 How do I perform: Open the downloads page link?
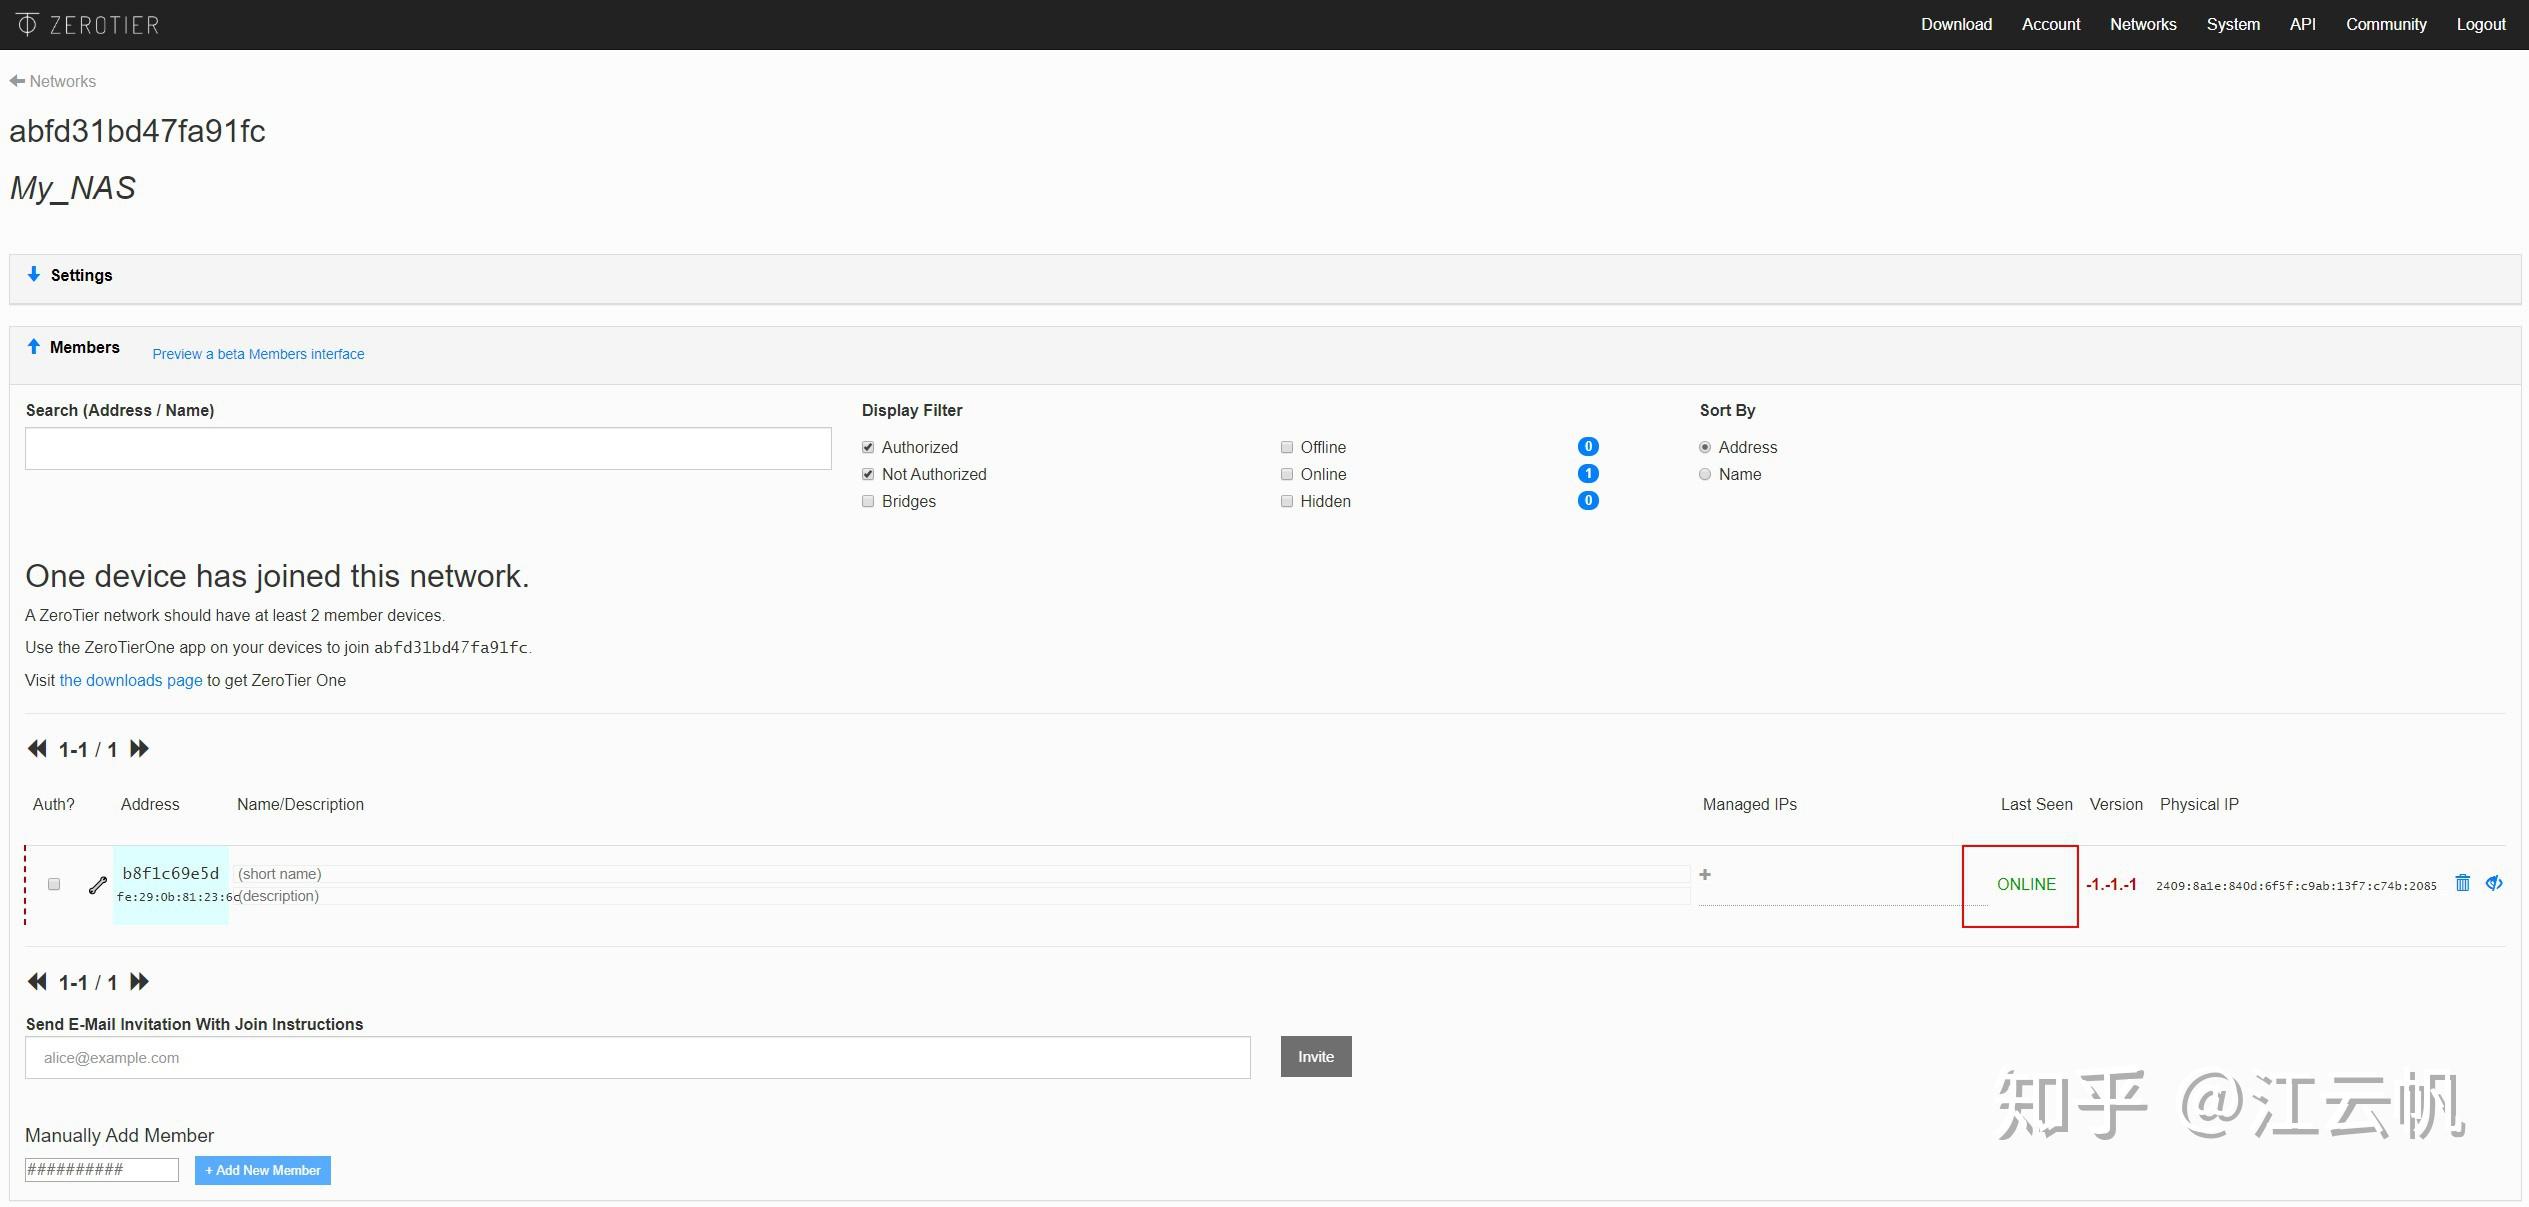pos(131,680)
